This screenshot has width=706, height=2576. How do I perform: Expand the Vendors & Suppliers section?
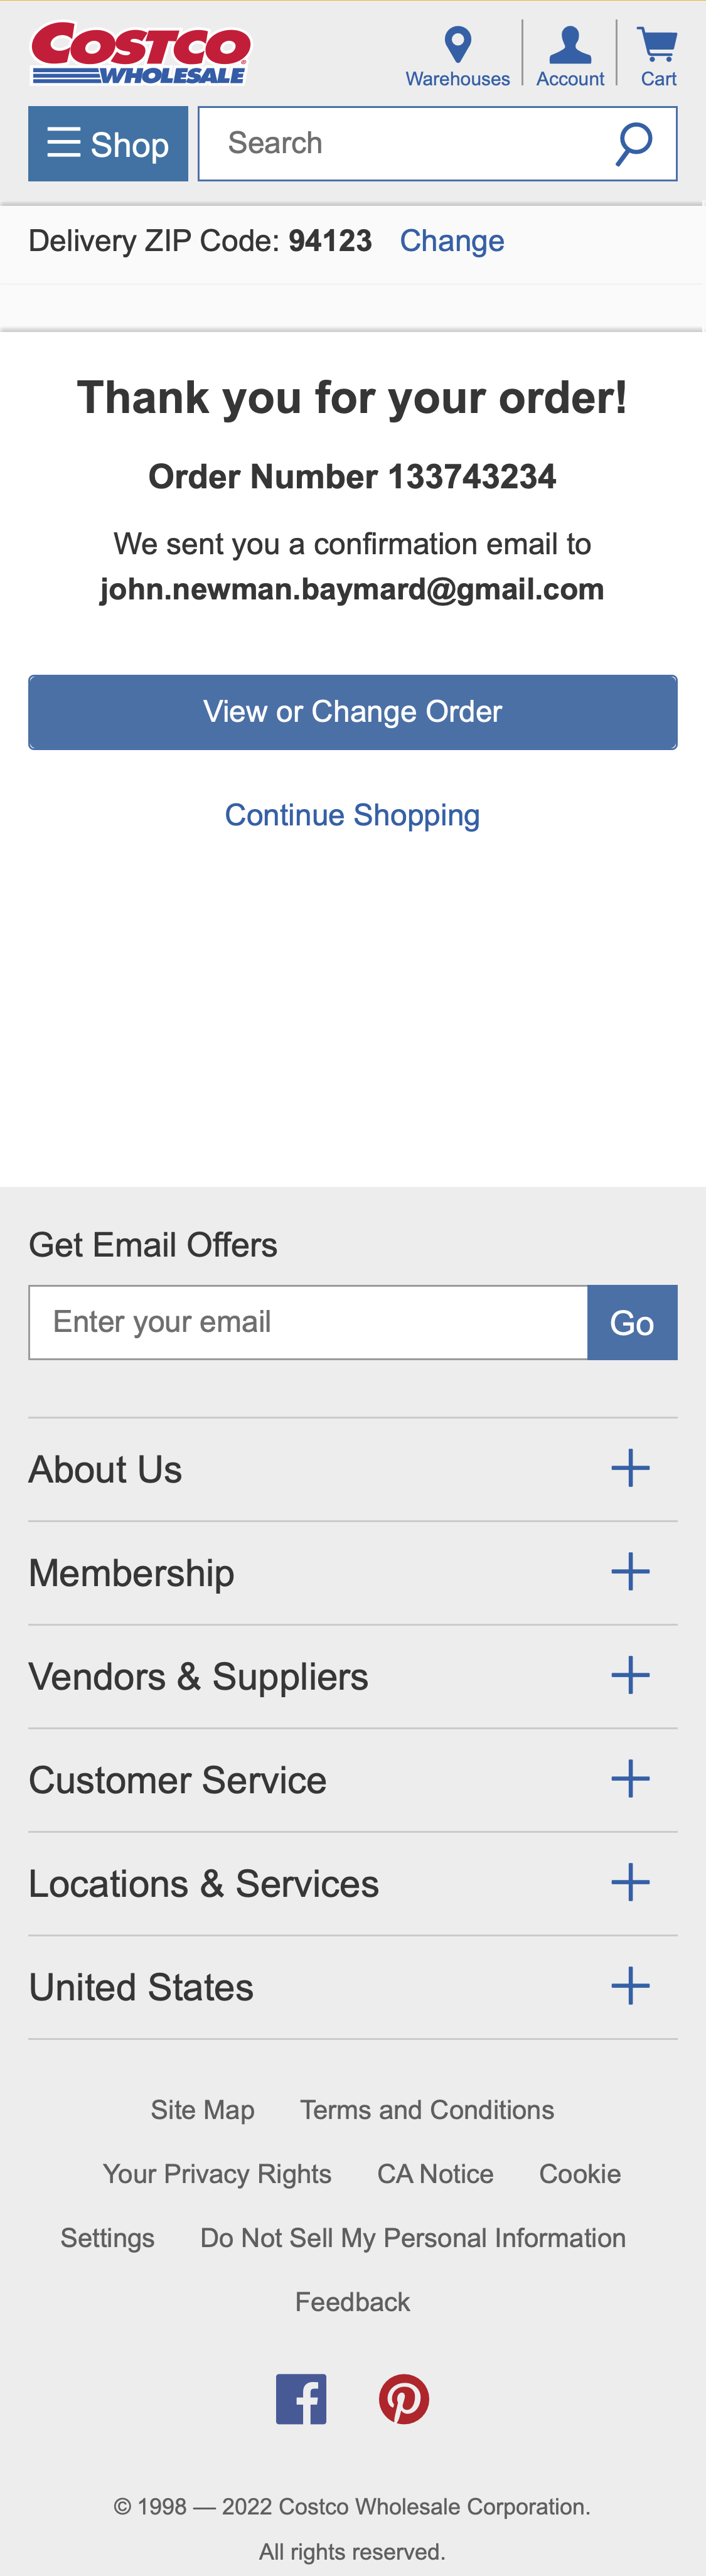click(630, 1676)
